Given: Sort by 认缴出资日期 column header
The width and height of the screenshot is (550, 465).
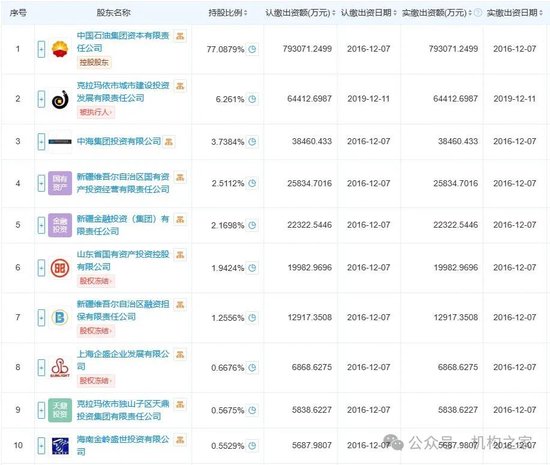Looking at the screenshot, I should [369, 13].
